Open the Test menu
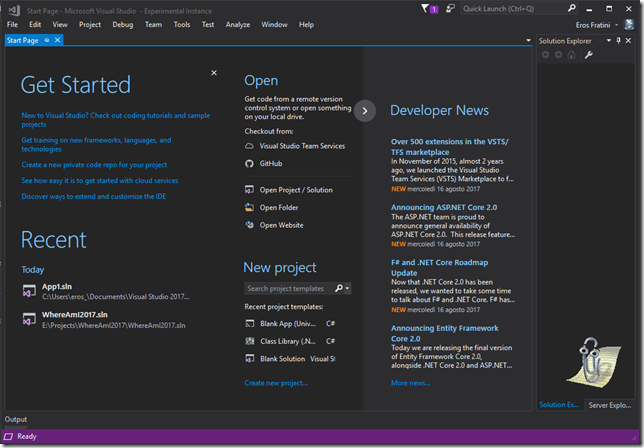The width and height of the screenshot is (644, 448). pyautogui.click(x=208, y=25)
